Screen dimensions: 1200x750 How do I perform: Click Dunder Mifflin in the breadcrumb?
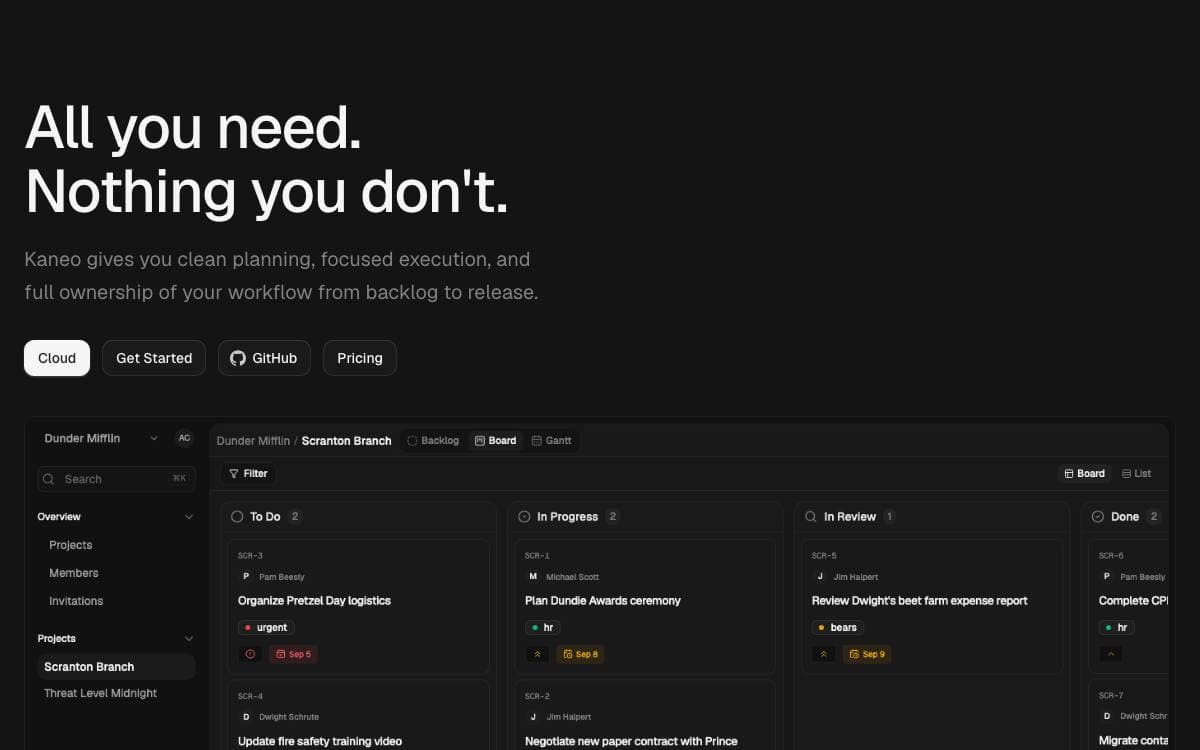click(x=253, y=440)
